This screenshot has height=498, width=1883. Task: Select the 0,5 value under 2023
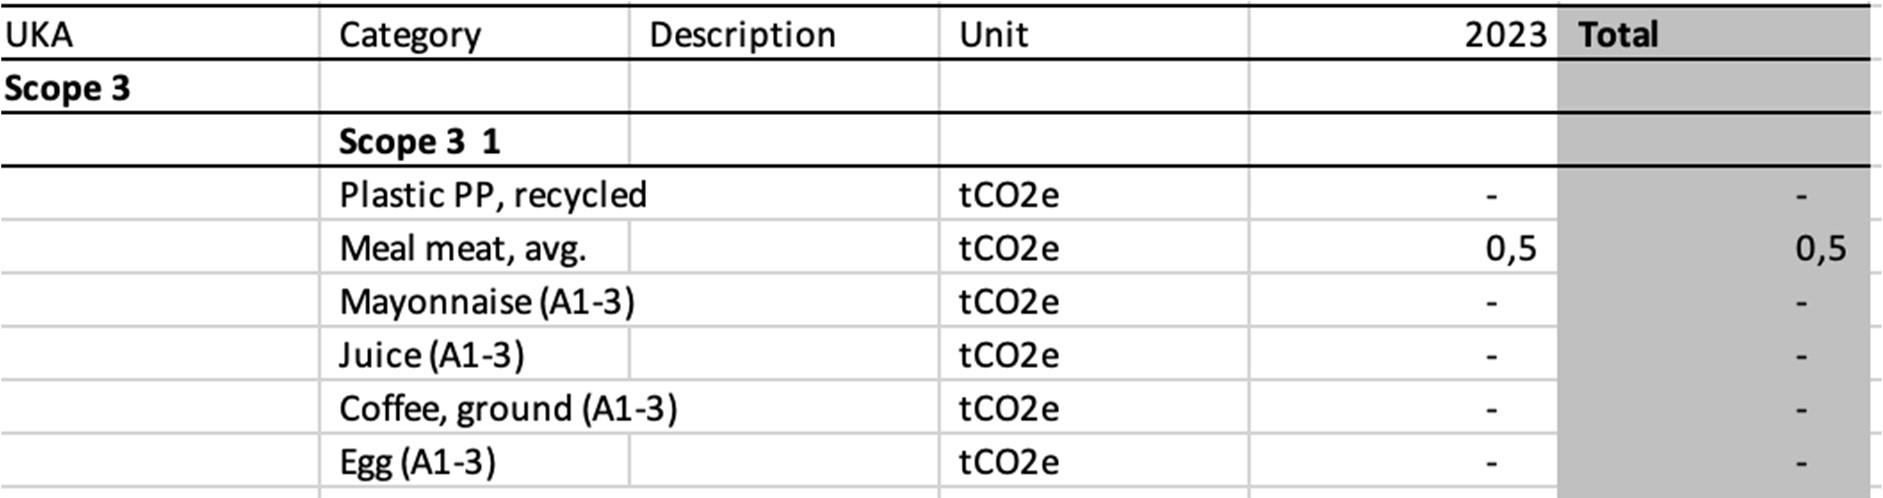[1510, 248]
